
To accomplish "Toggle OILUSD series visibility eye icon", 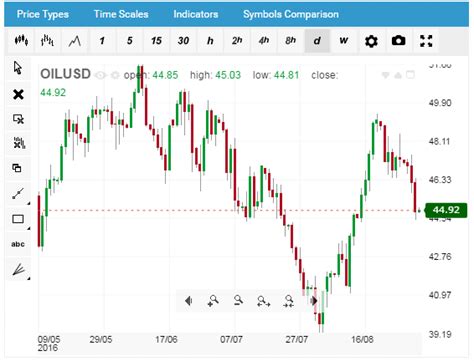I will point(100,75).
